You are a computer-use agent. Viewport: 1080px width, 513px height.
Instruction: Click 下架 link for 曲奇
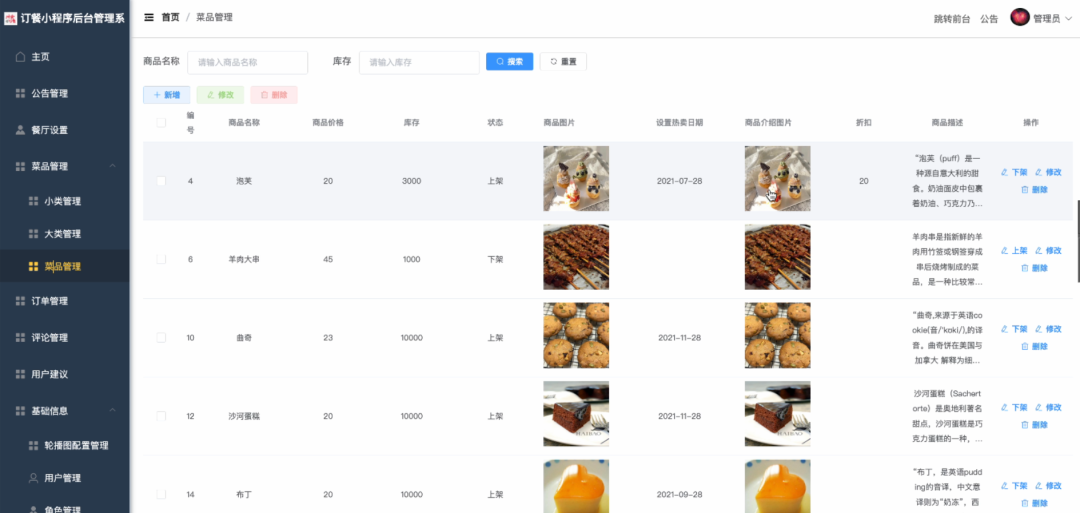pos(1014,329)
